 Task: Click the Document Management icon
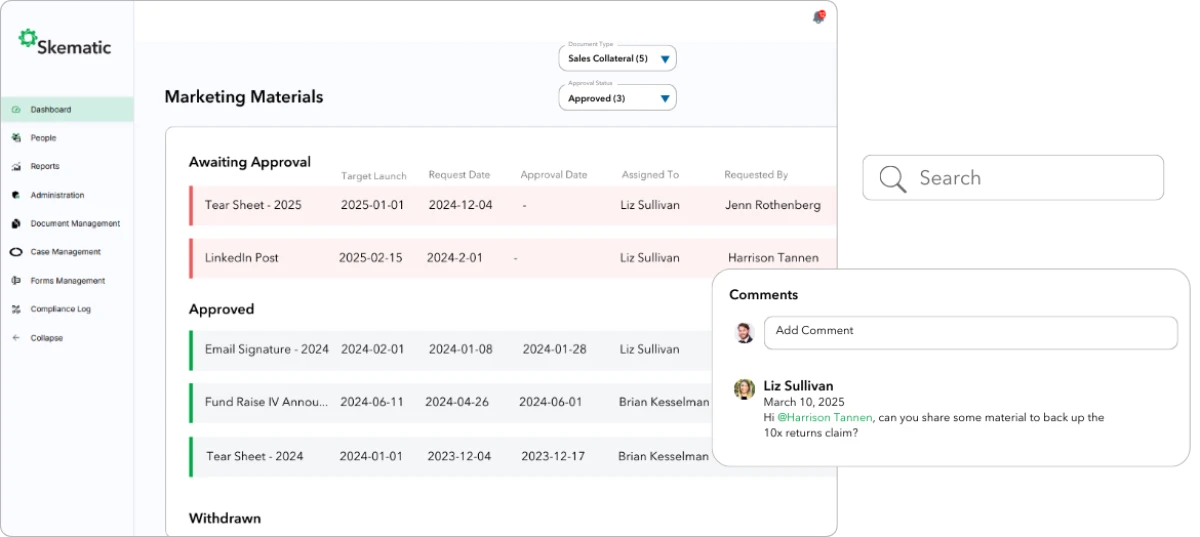16,224
